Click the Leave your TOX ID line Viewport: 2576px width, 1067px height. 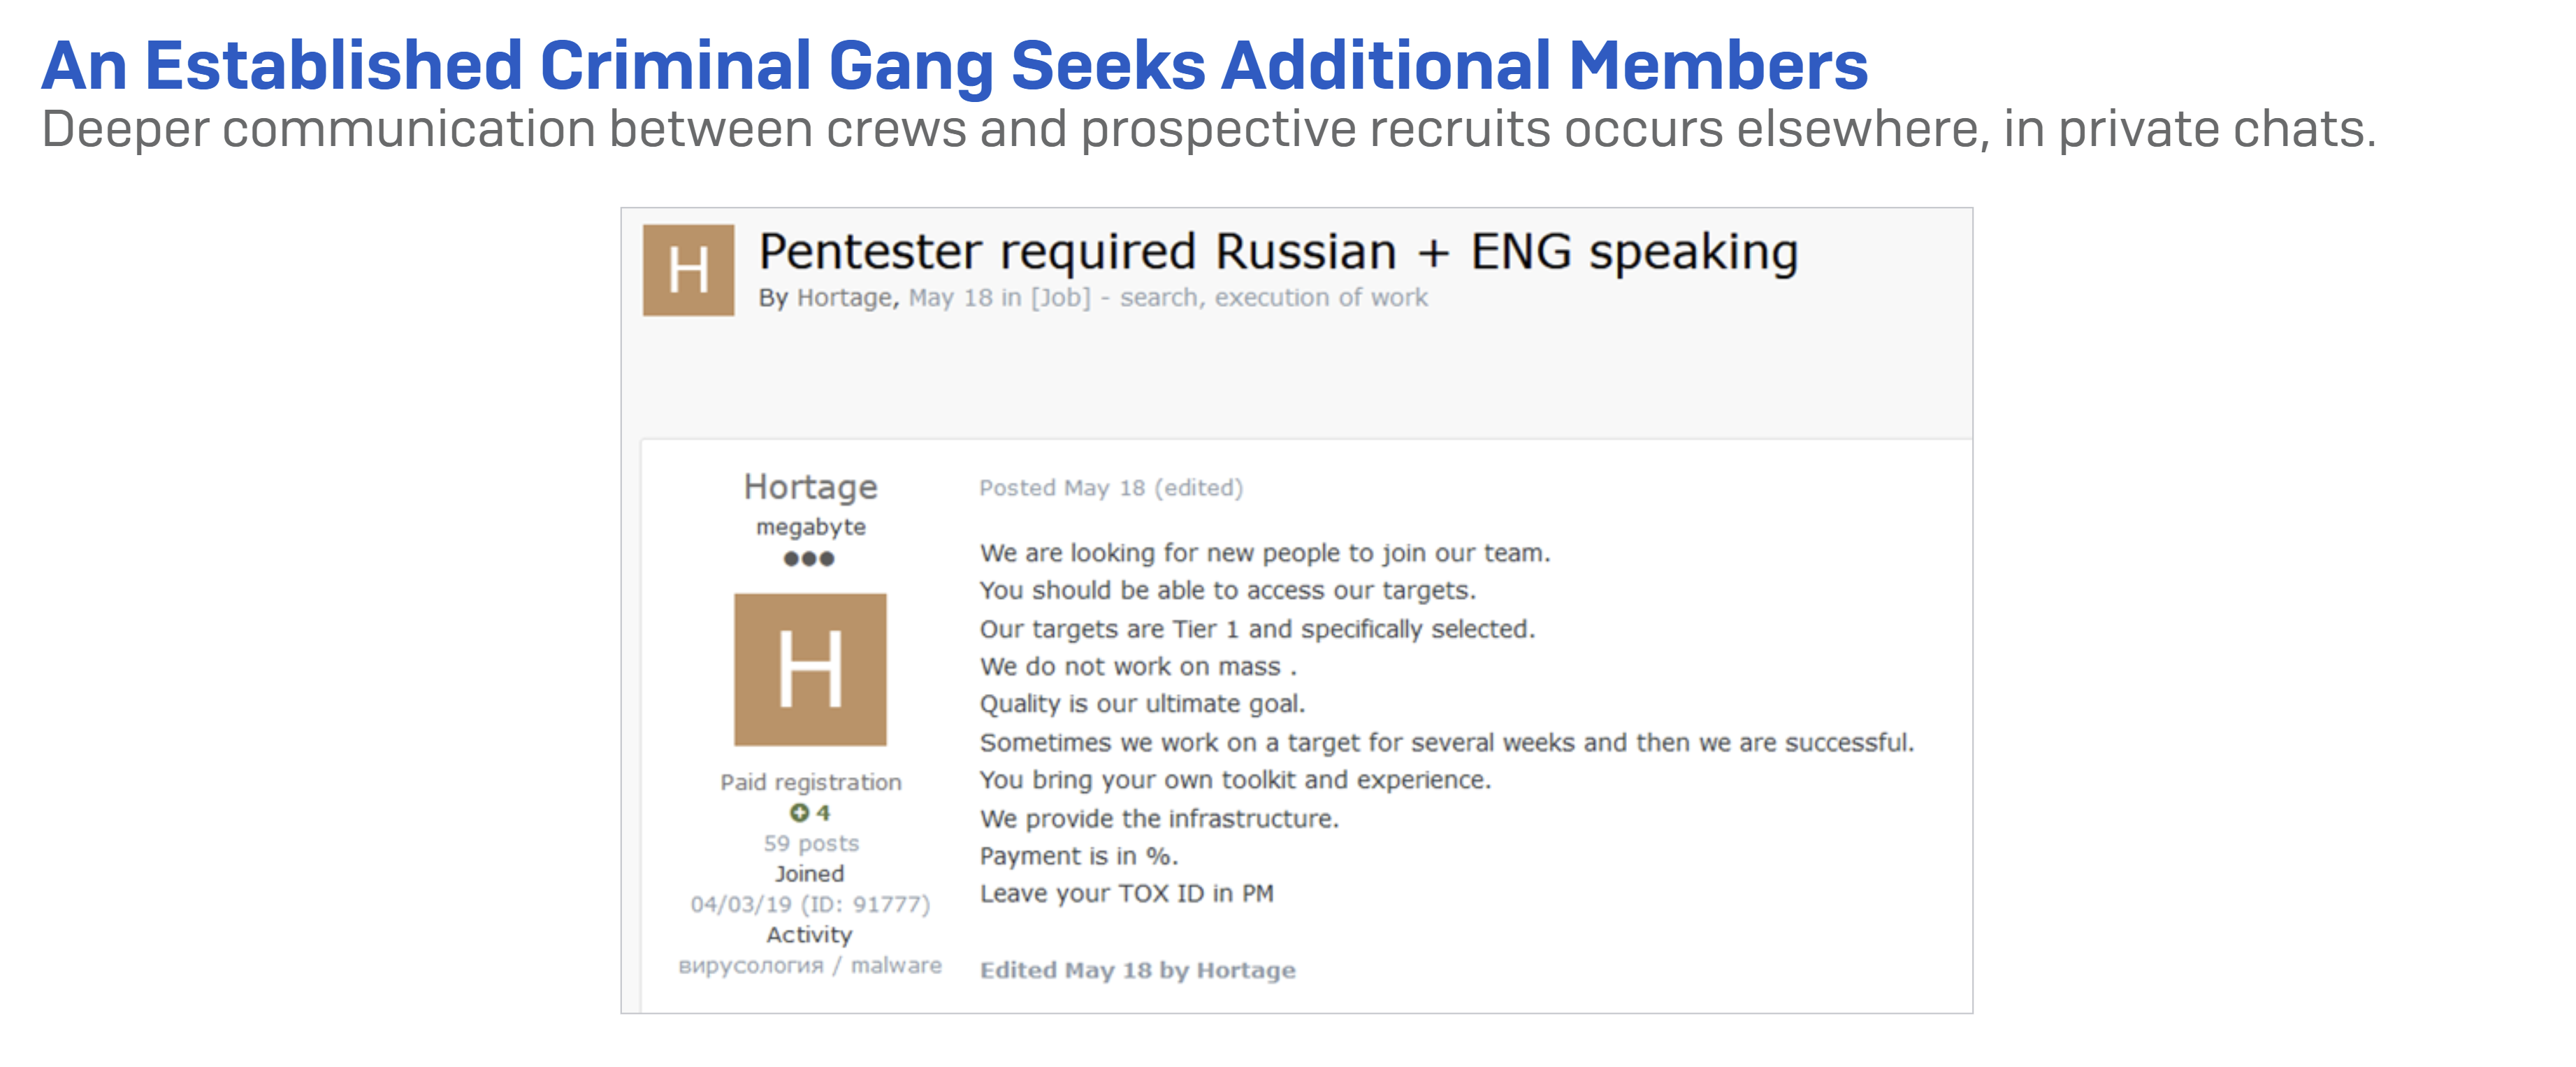[x=1126, y=893]
